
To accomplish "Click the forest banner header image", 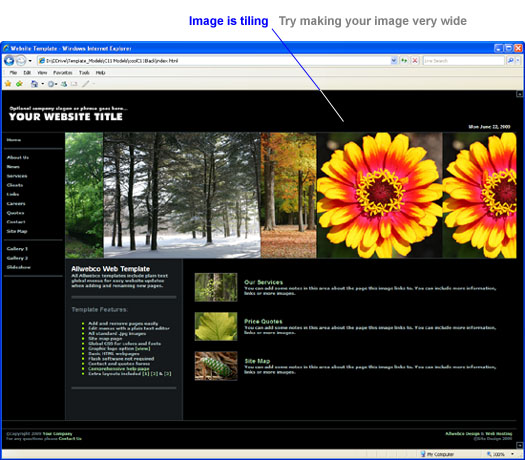I will tap(291, 195).
